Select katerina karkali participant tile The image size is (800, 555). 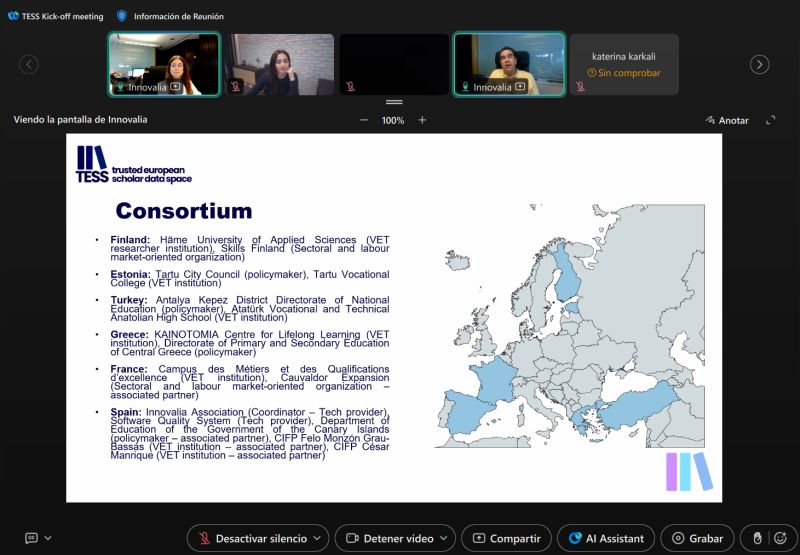pyautogui.click(x=624, y=64)
